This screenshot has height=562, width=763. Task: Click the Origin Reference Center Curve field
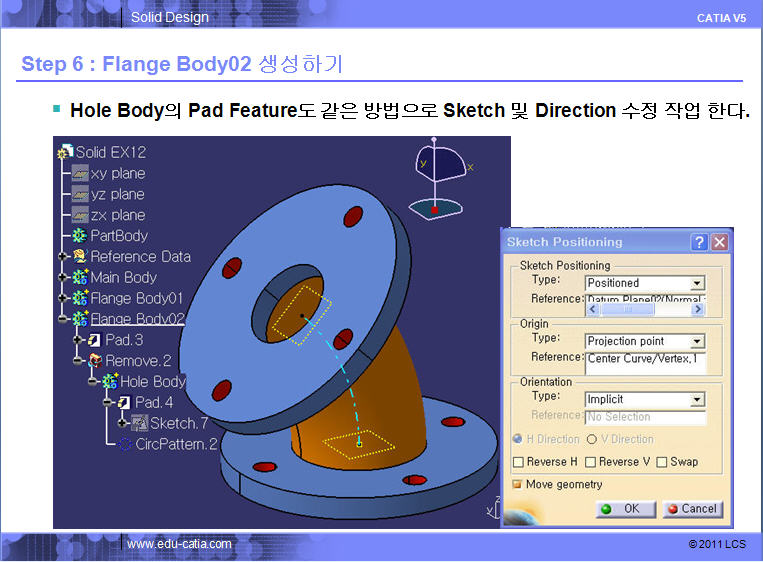[645, 357]
